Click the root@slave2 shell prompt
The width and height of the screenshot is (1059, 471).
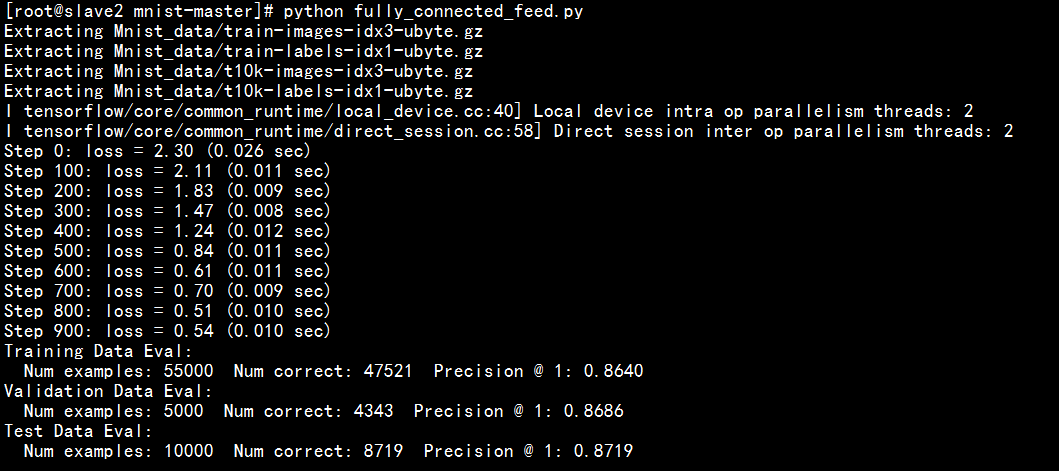(139, 11)
